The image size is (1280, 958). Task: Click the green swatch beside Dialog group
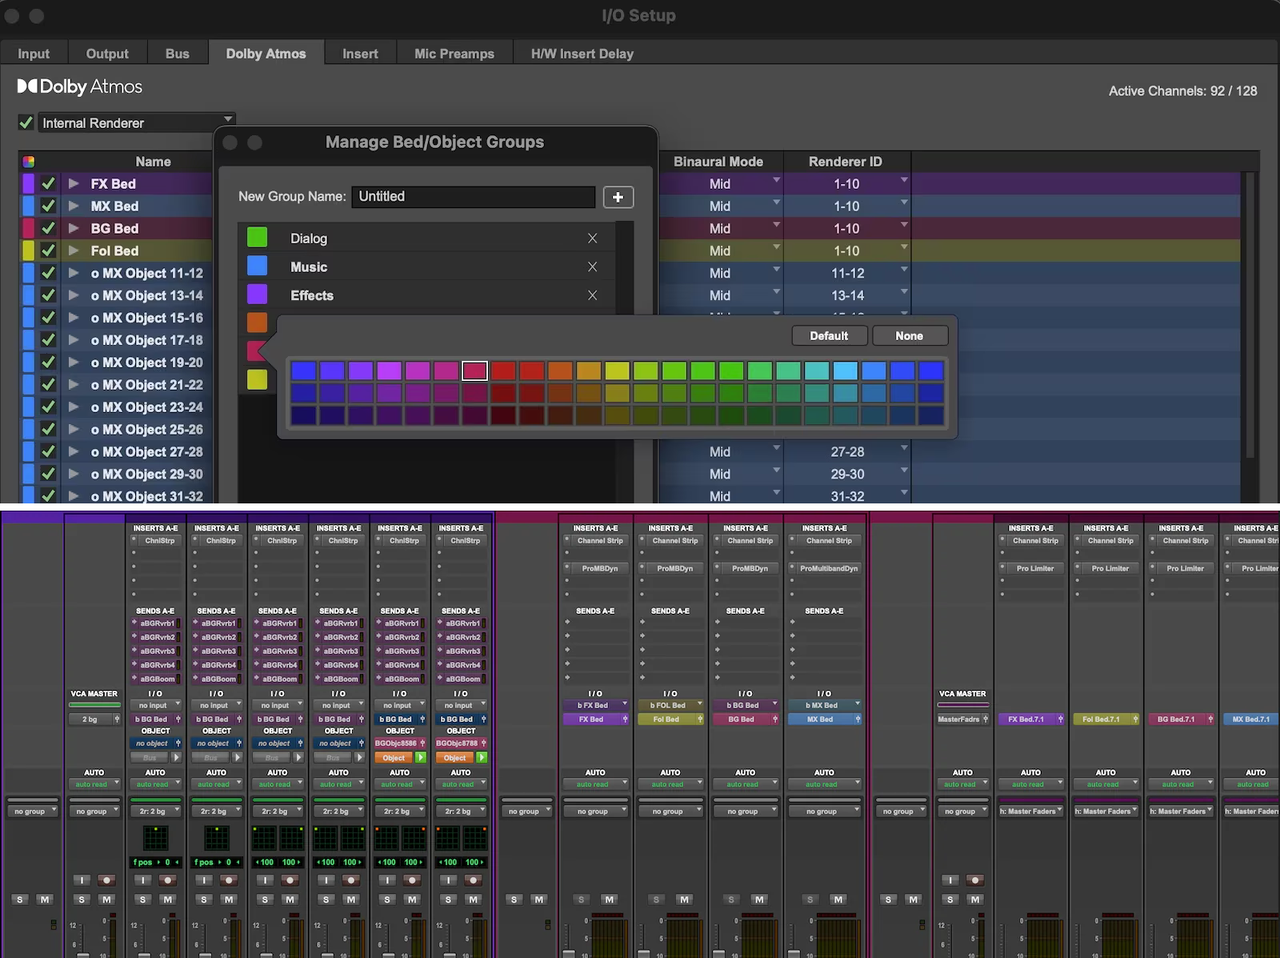pos(257,237)
